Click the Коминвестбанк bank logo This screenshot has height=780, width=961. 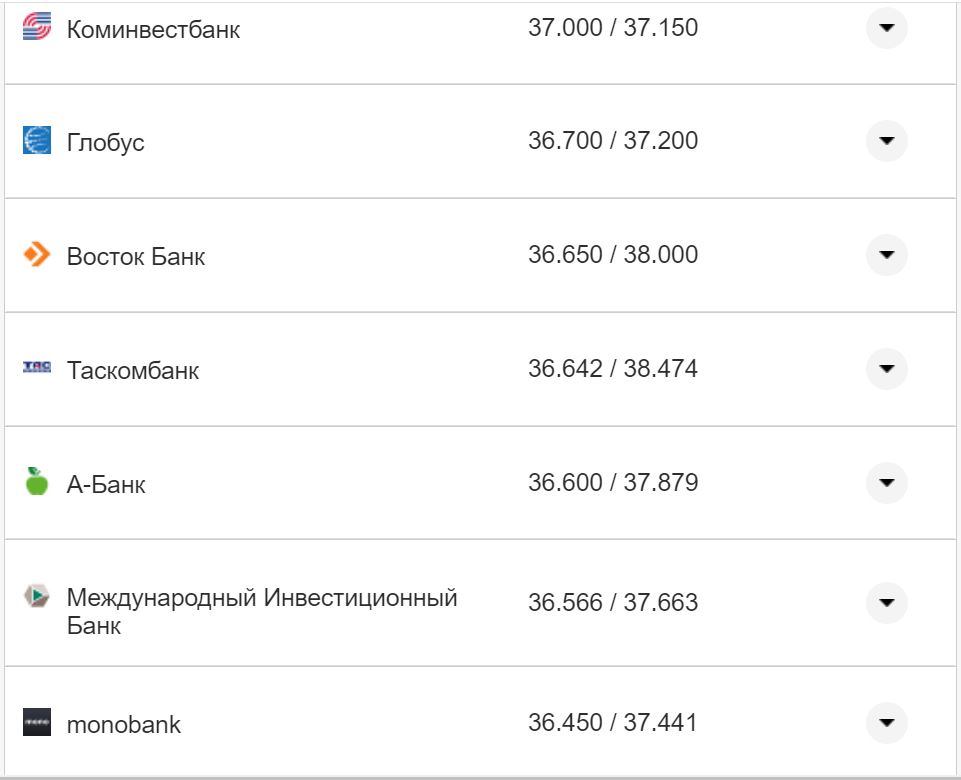(38, 28)
